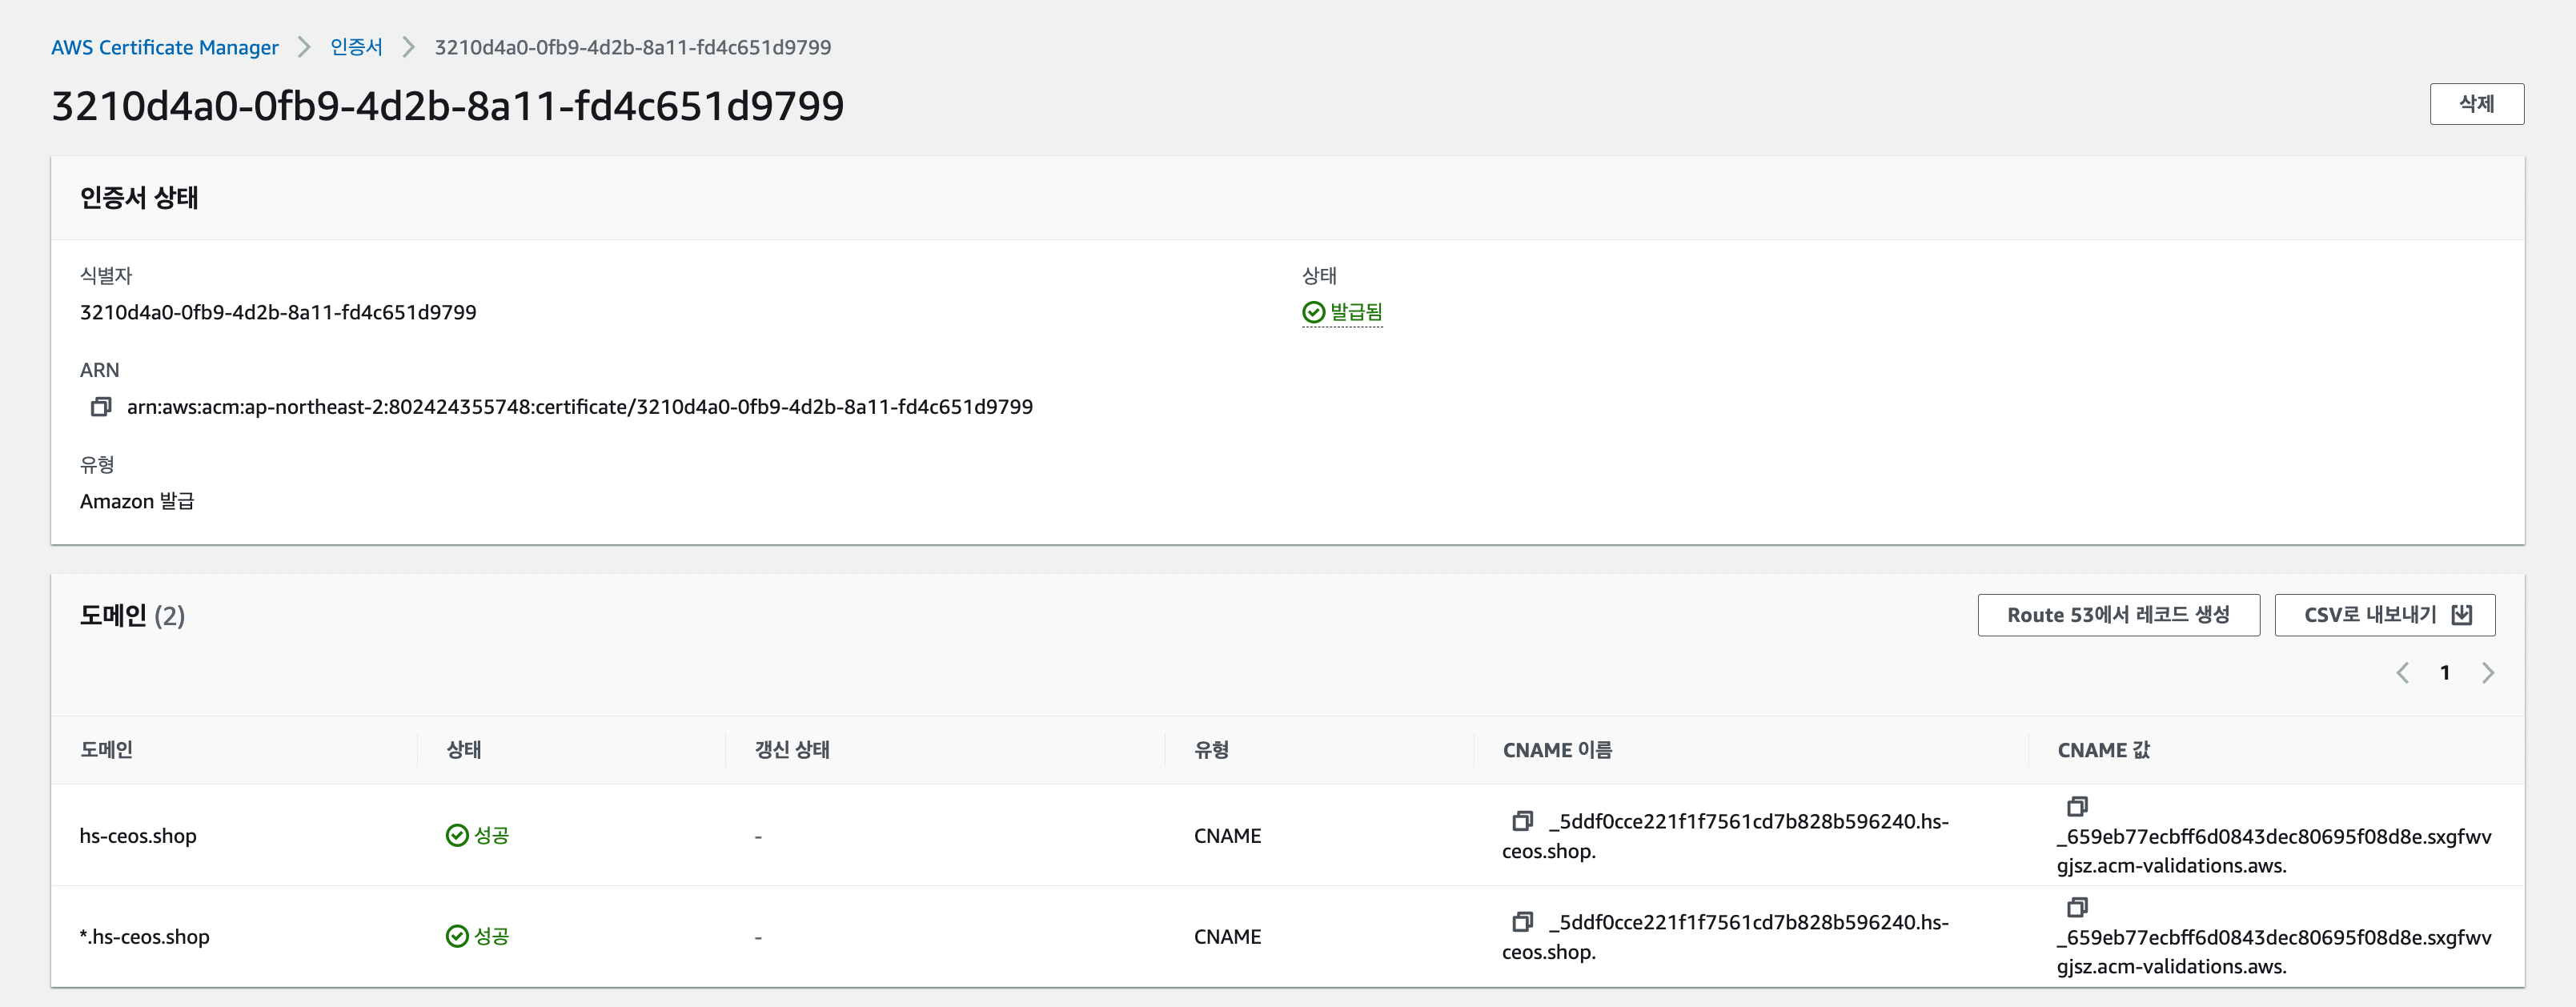Click the CNAME type cell in hs-ceos.shop row
Screen dimensions: 2576x1007
(1227, 836)
